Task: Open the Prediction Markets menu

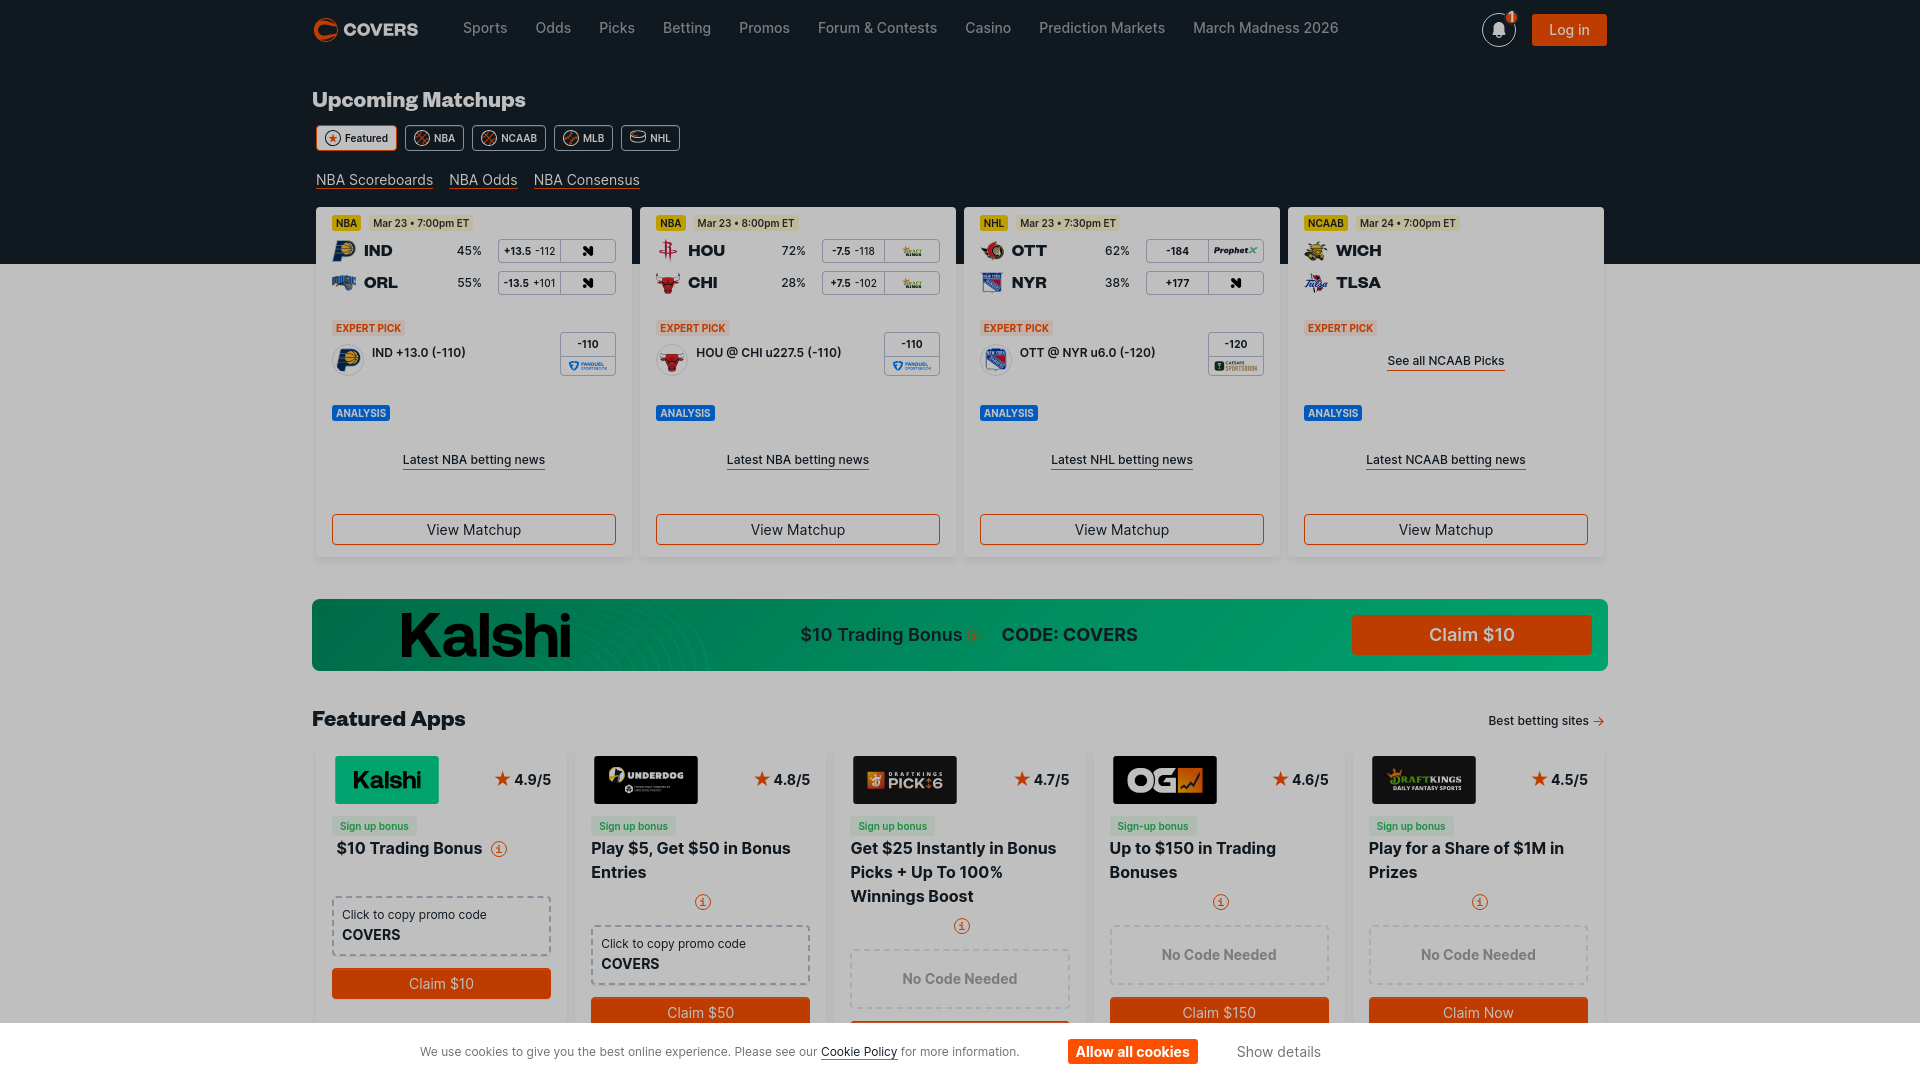Action: (x=1102, y=28)
